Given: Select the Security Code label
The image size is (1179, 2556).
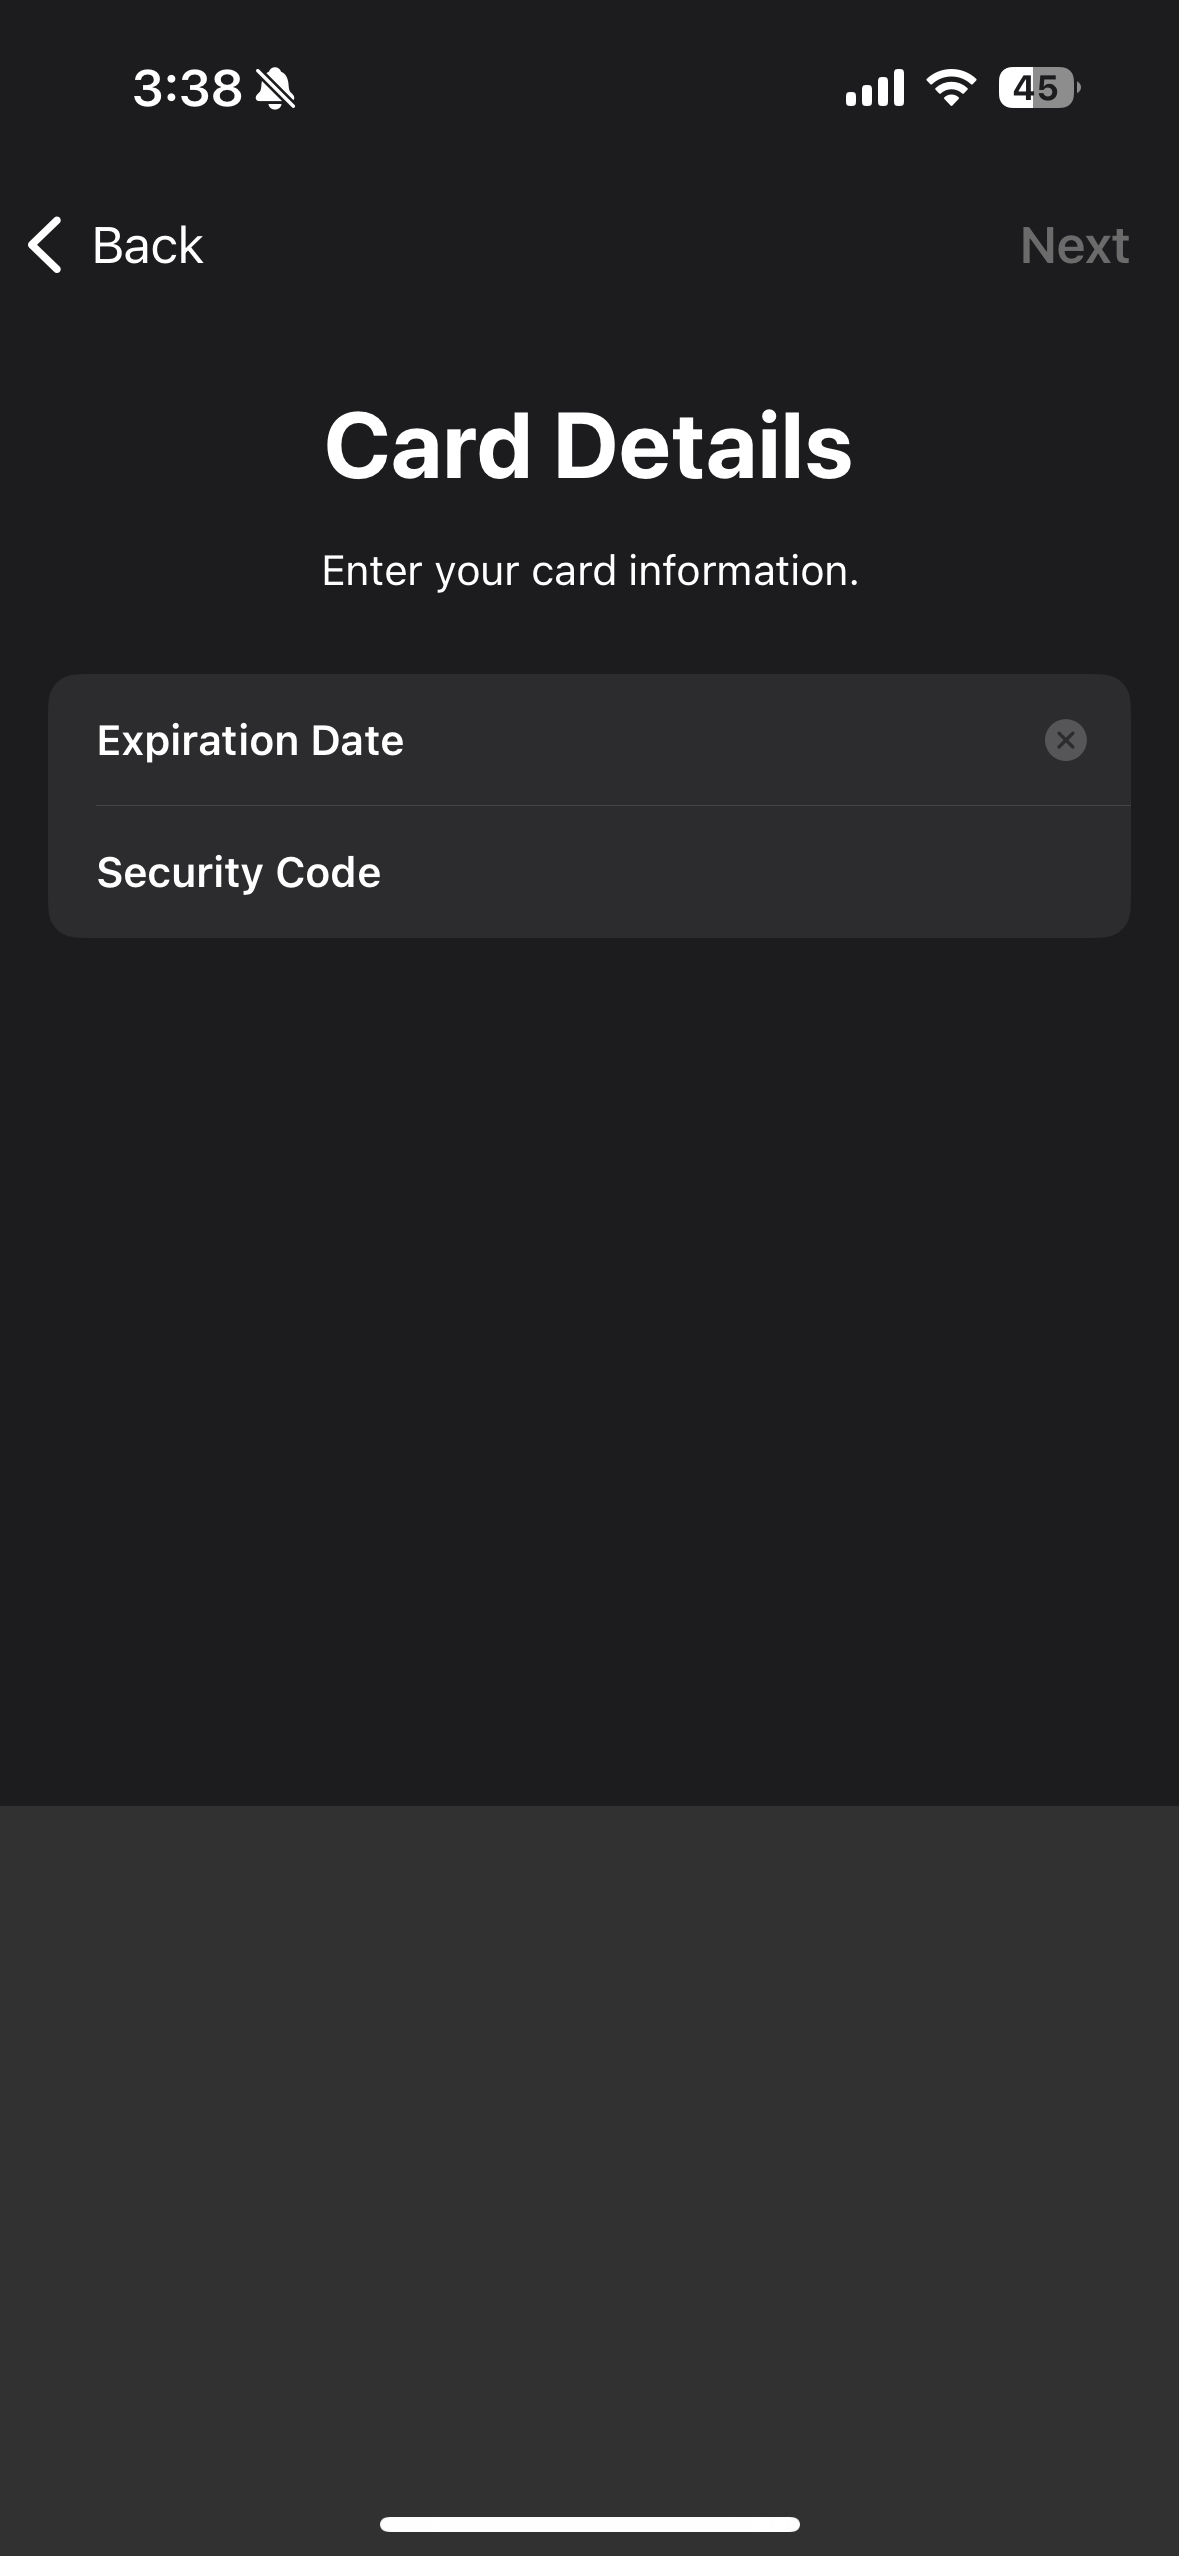Looking at the screenshot, I should pos(239,872).
